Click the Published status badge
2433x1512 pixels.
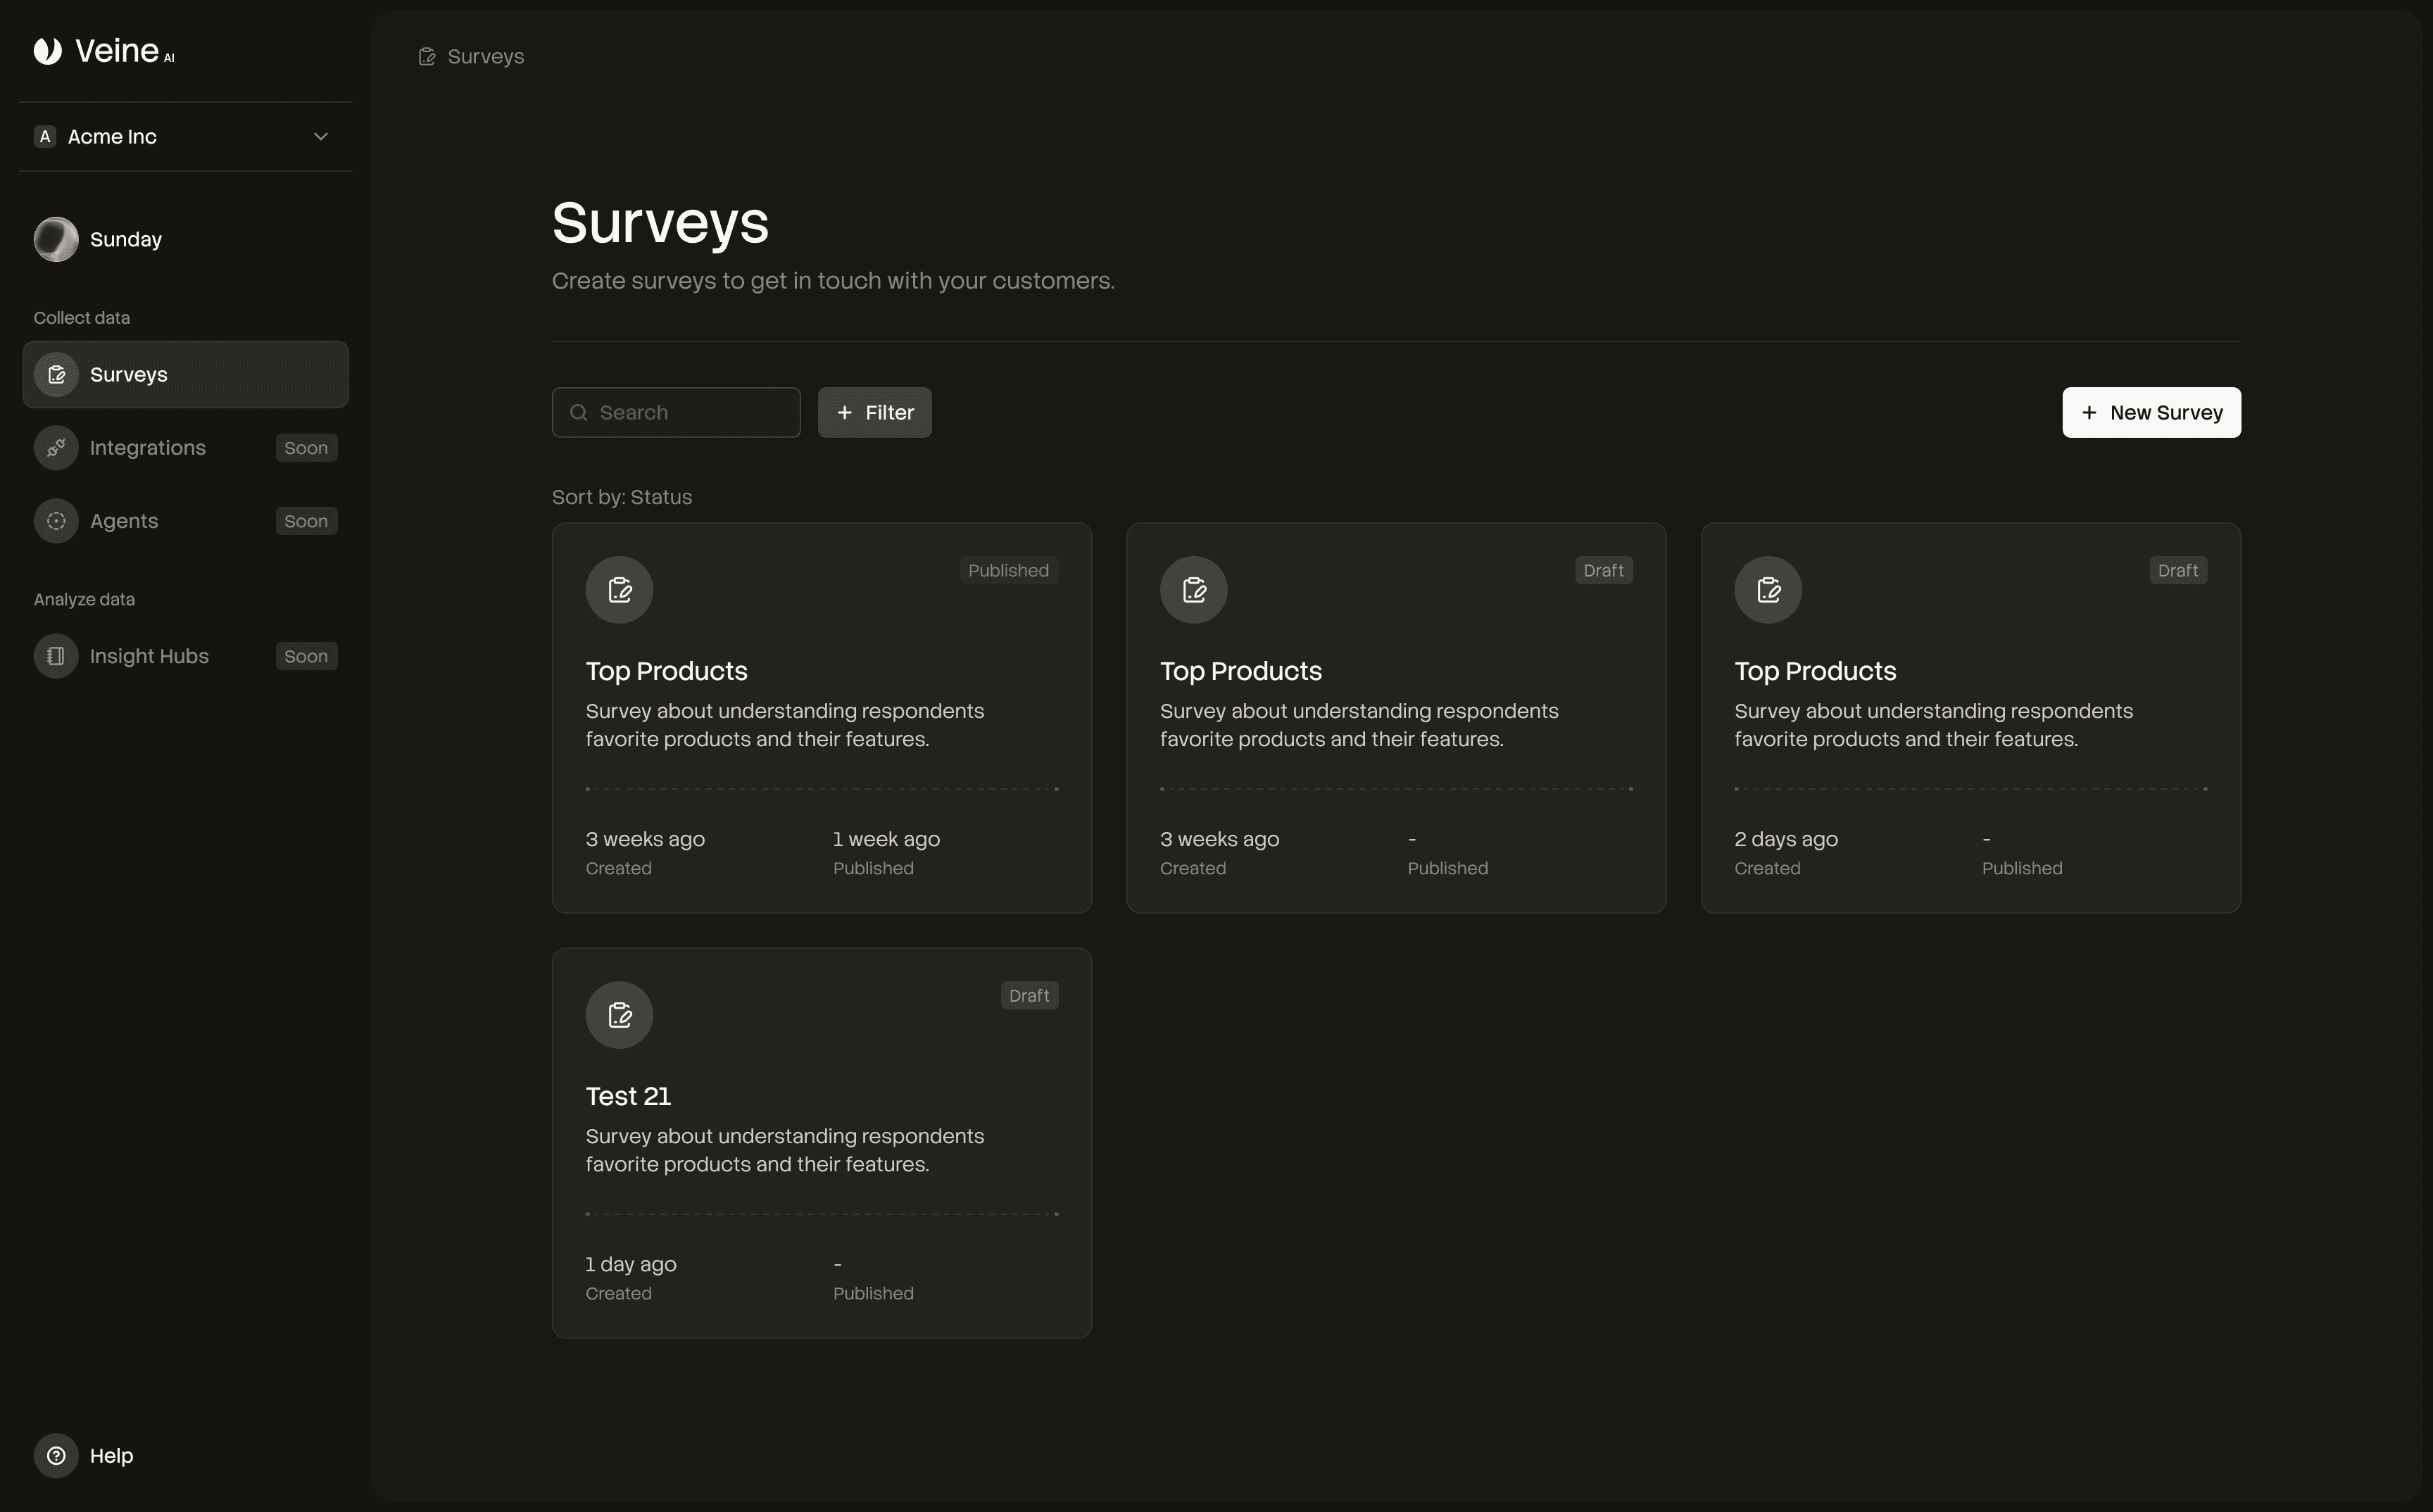1007,571
